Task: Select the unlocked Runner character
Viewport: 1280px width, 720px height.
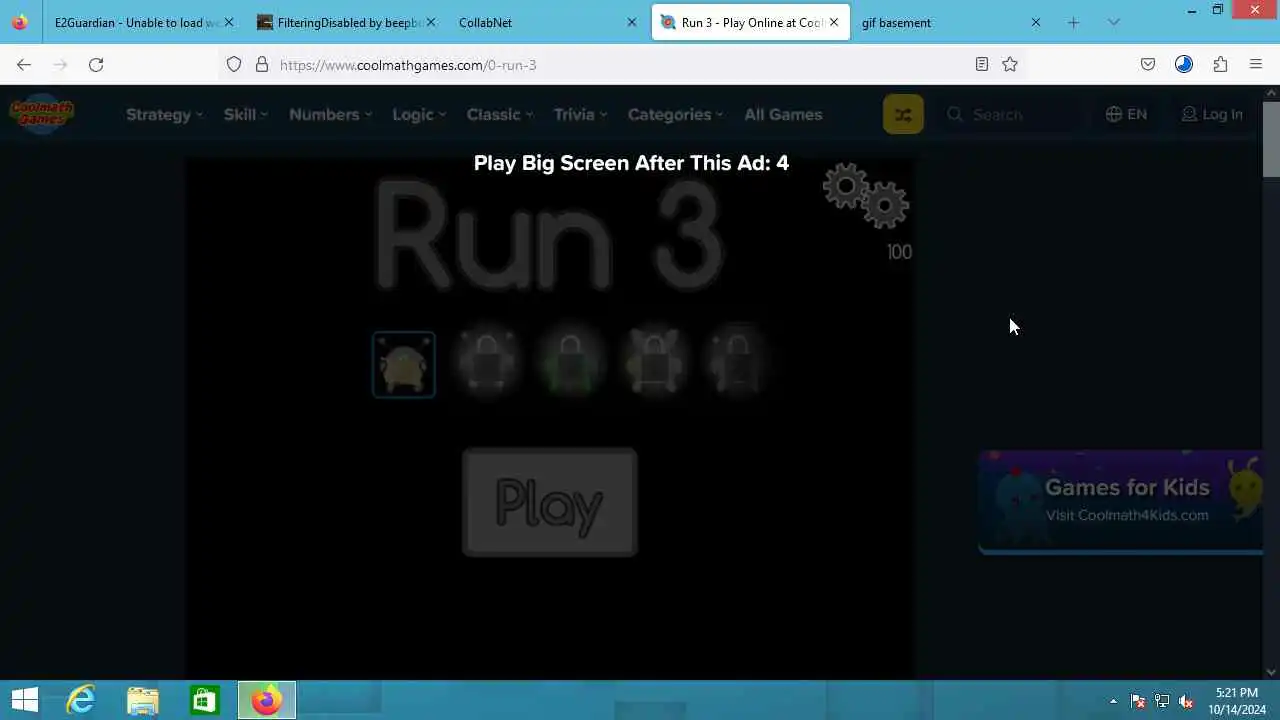Action: [x=404, y=365]
